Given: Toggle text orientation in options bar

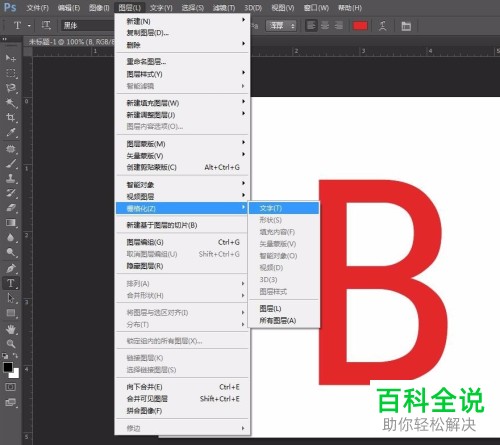Looking at the screenshot, I should tap(46, 25).
